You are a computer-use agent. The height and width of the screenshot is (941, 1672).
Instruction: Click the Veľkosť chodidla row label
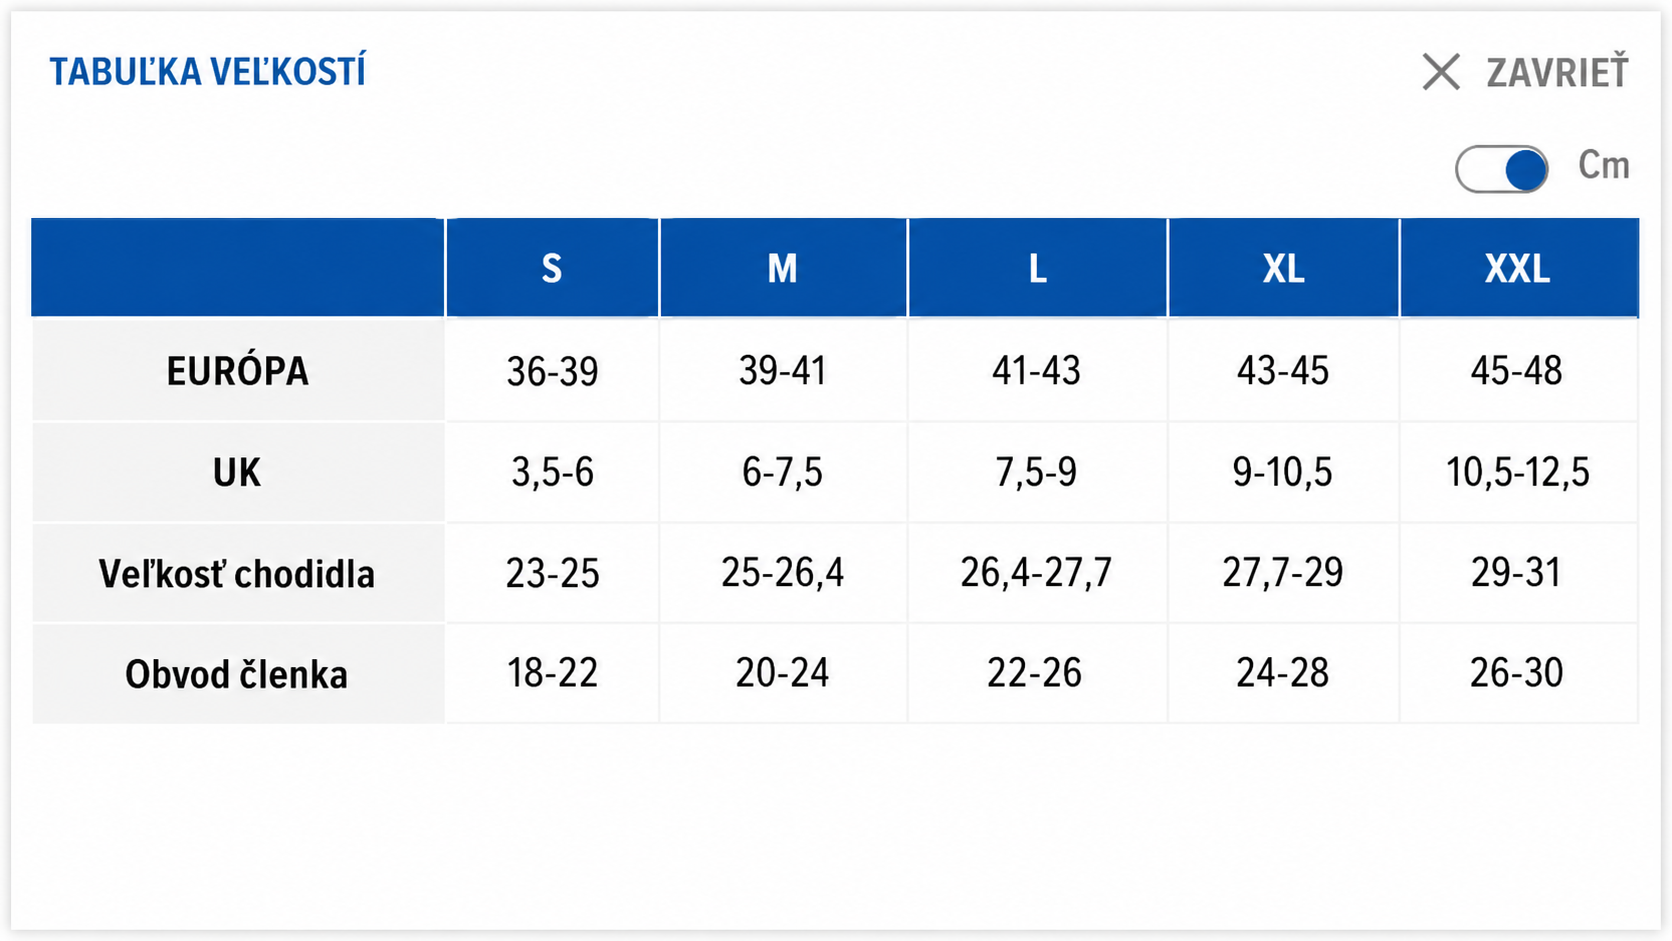(x=238, y=574)
